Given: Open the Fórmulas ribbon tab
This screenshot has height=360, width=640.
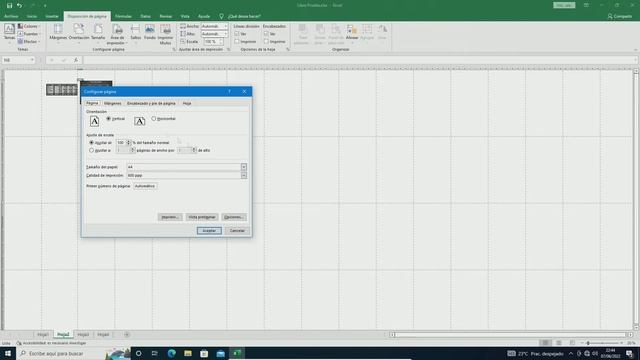Looking at the screenshot, I should pyautogui.click(x=123, y=16).
